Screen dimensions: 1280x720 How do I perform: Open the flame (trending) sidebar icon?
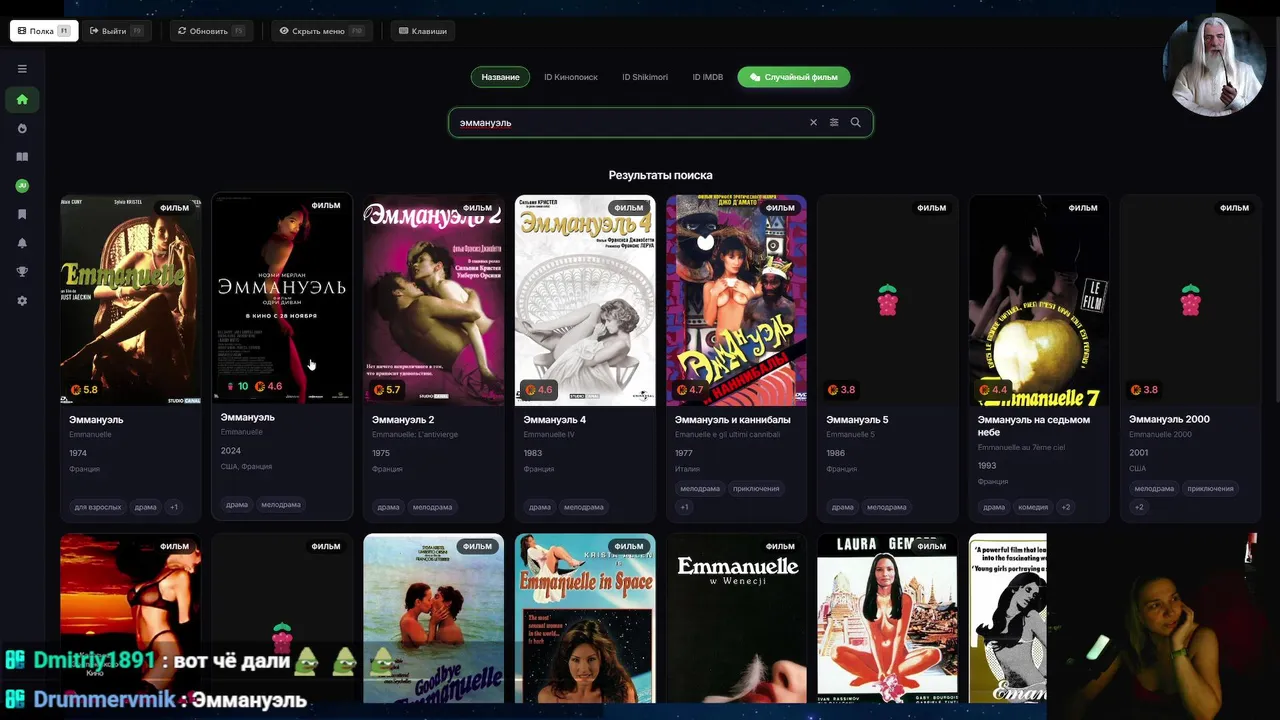click(x=22, y=128)
